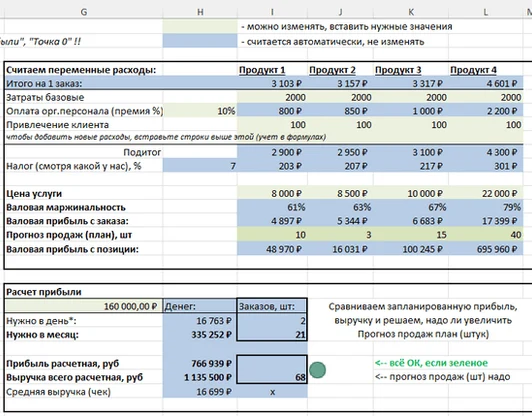Select sales forecast cell with value 15
532x416 pixels.
click(x=411, y=235)
